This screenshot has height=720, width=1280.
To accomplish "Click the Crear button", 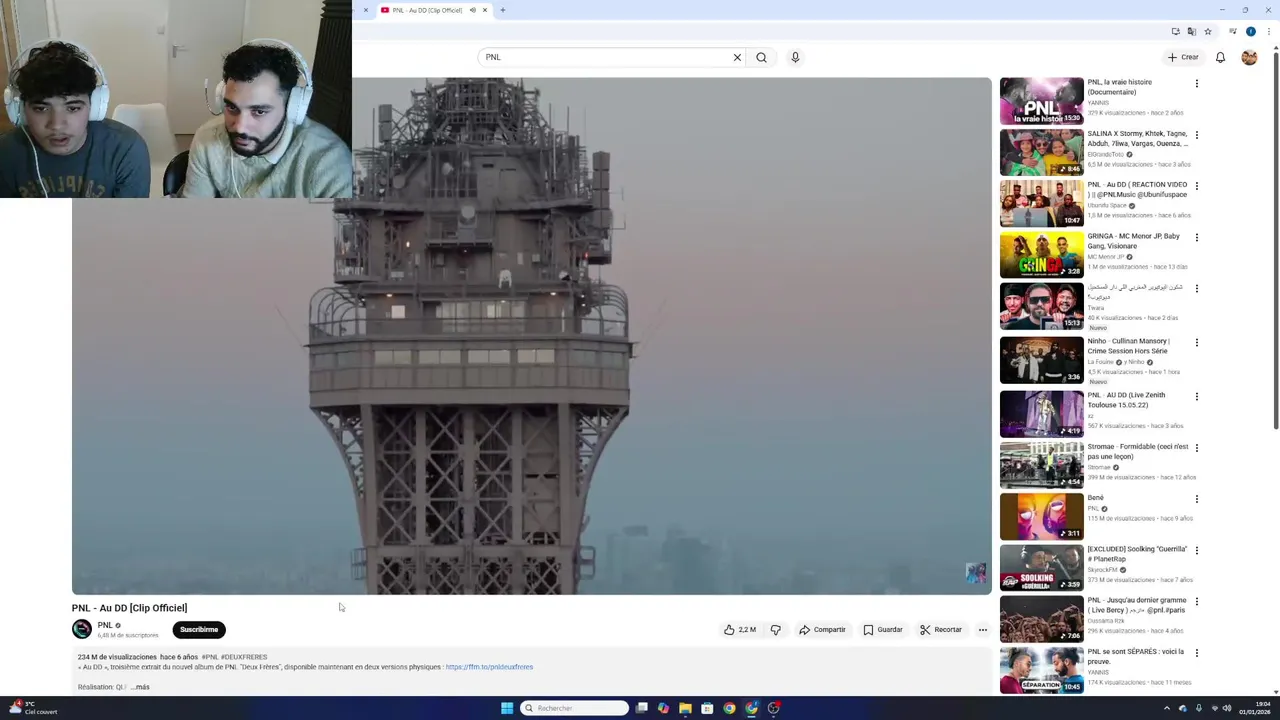I will (x=1183, y=57).
